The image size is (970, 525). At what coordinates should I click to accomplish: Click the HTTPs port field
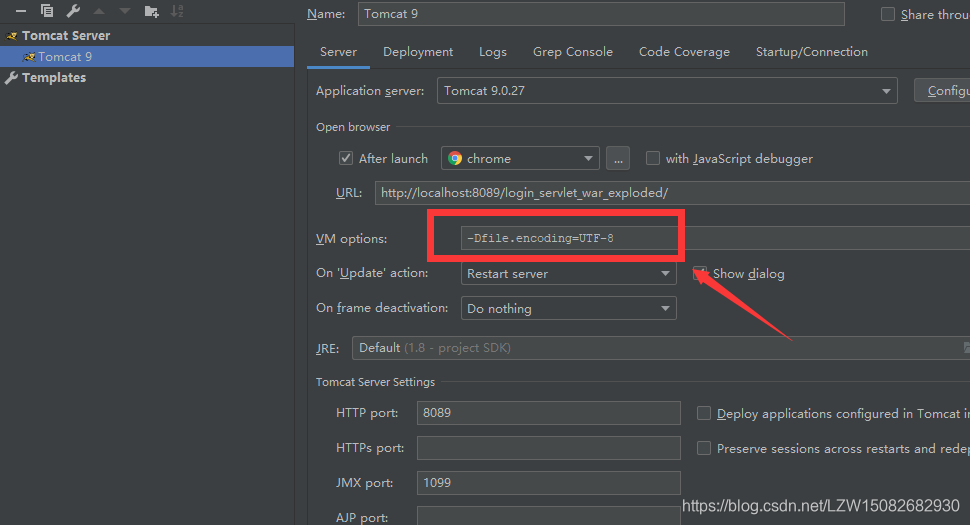pos(549,448)
